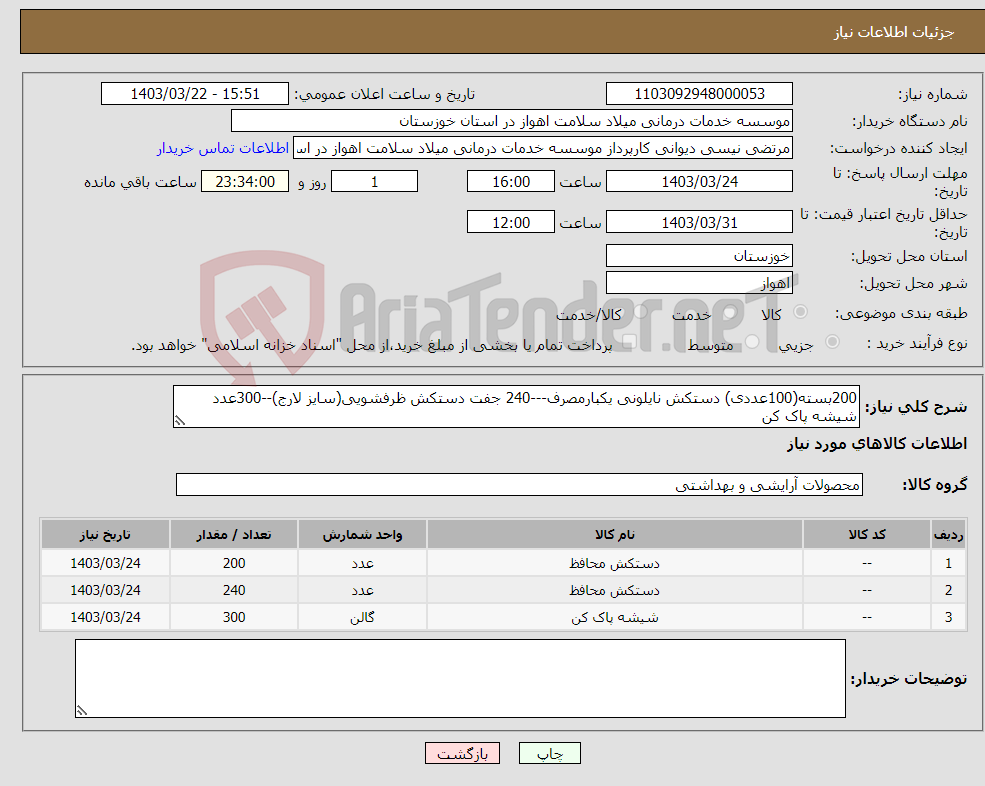985x786 pixels.
Task: Click the response deadline date 1403/03/24 field
Action: coord(699,182)
